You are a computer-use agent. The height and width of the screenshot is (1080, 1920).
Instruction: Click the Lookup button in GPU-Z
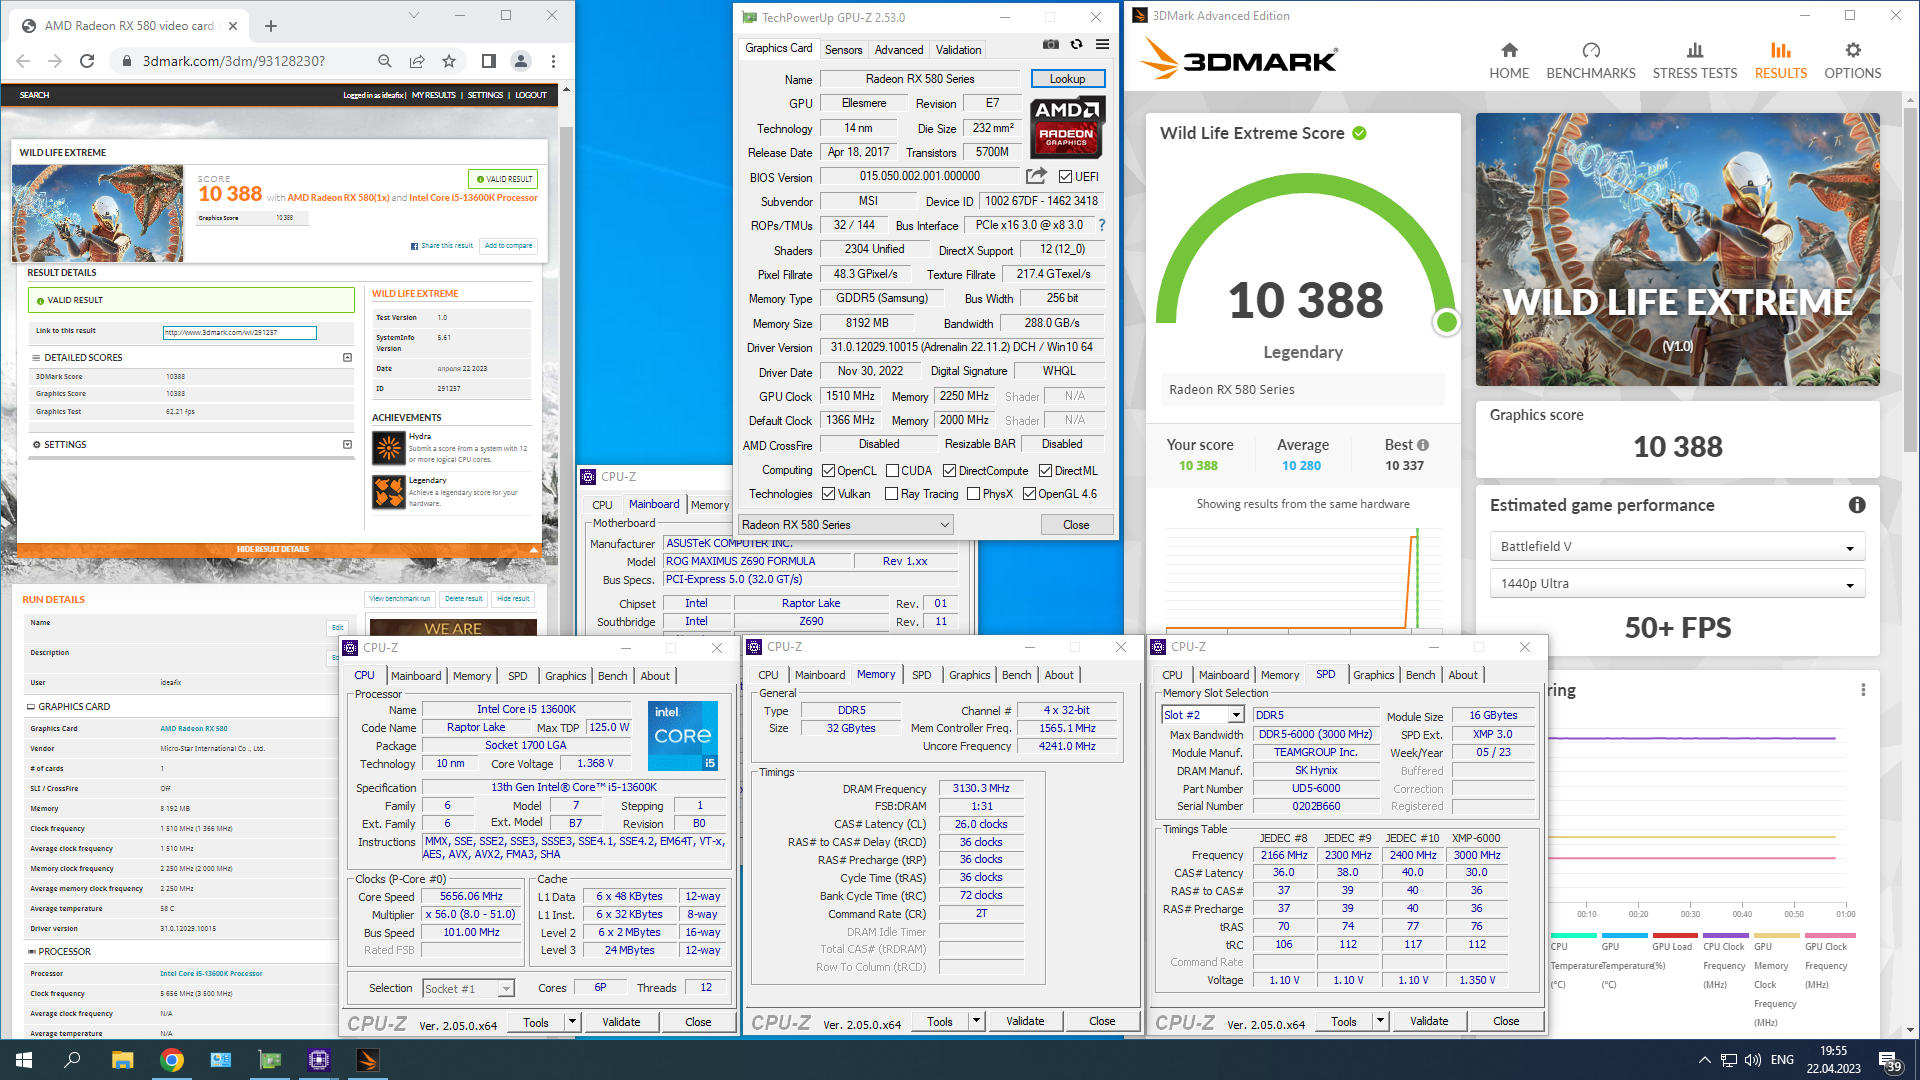pos(1067,79)
